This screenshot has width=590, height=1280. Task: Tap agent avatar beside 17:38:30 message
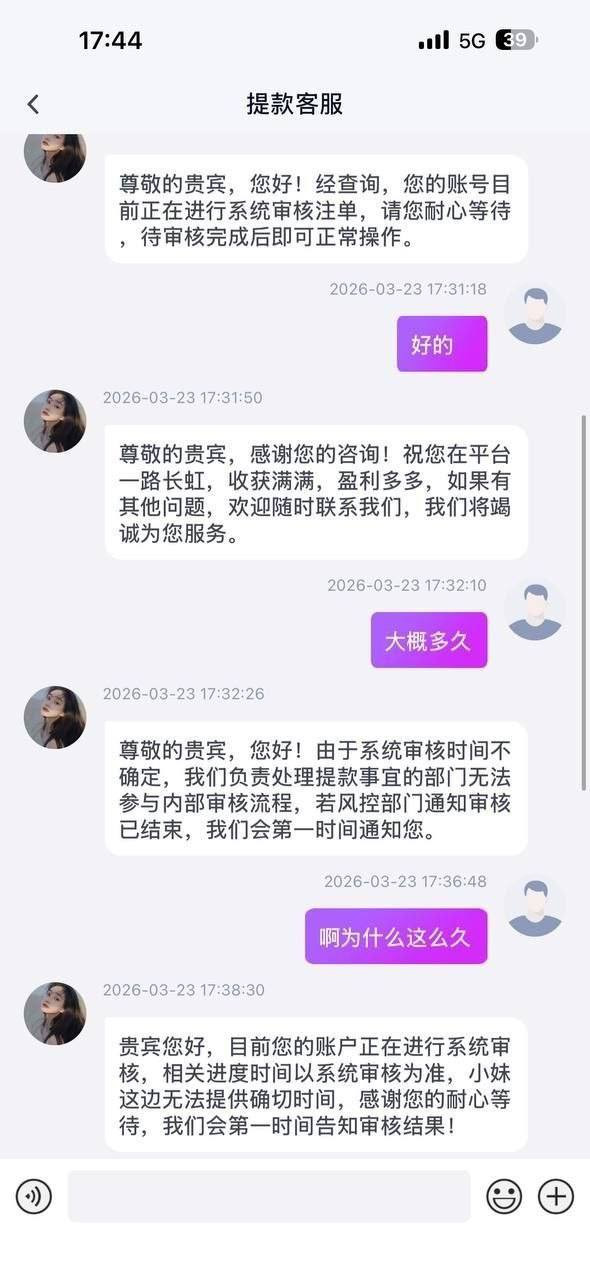tap(55, 1013)
